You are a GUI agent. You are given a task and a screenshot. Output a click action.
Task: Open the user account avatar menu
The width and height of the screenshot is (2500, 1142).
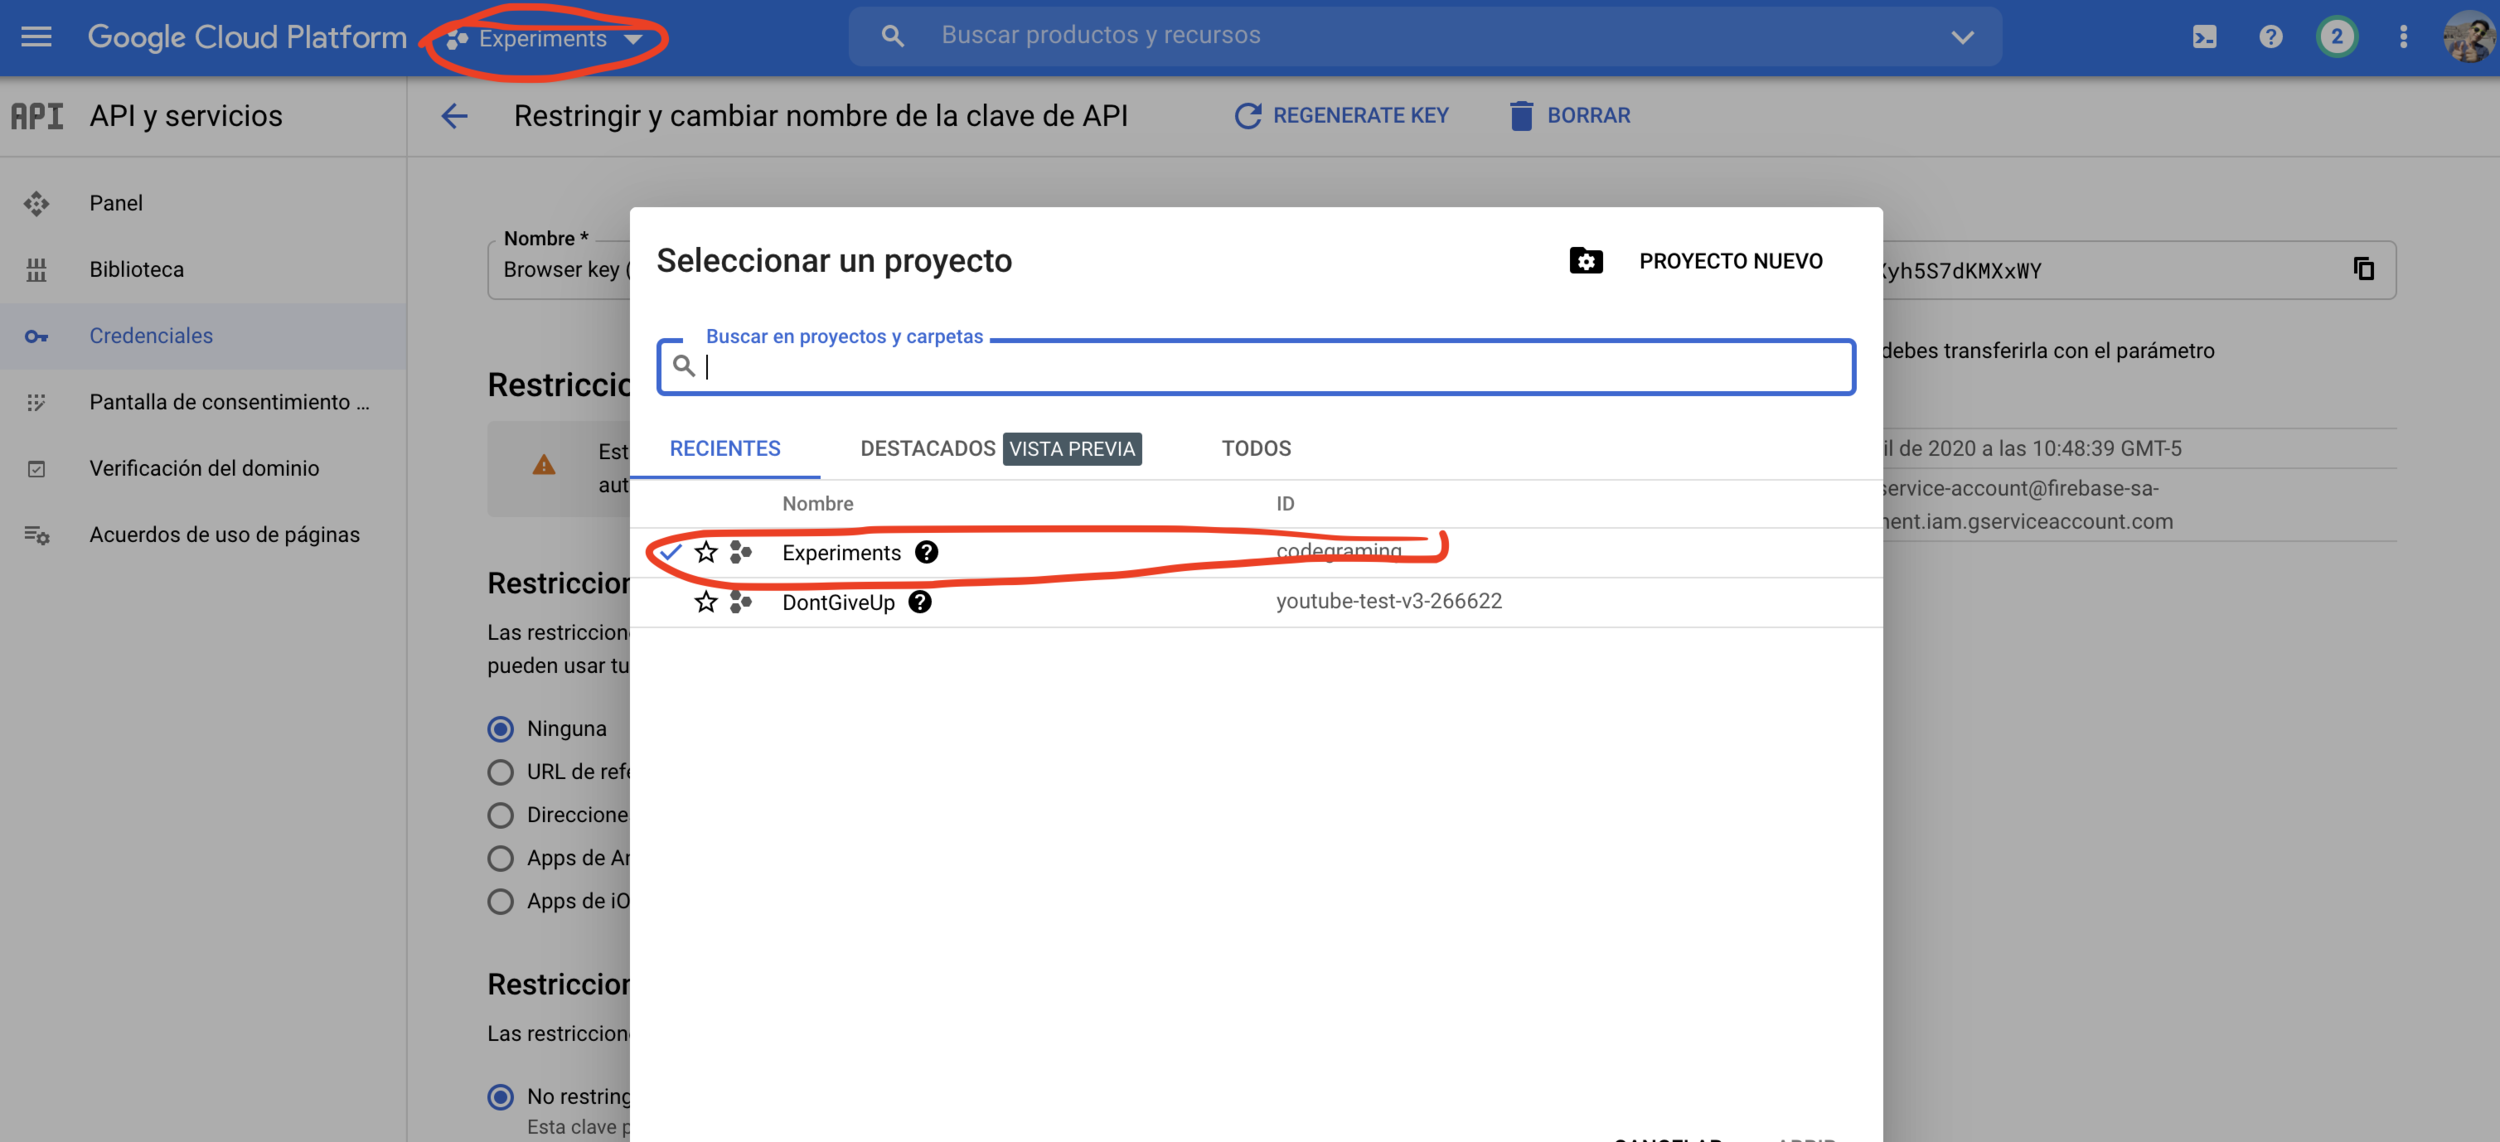pyautogui.click(x=2467, y=37)
